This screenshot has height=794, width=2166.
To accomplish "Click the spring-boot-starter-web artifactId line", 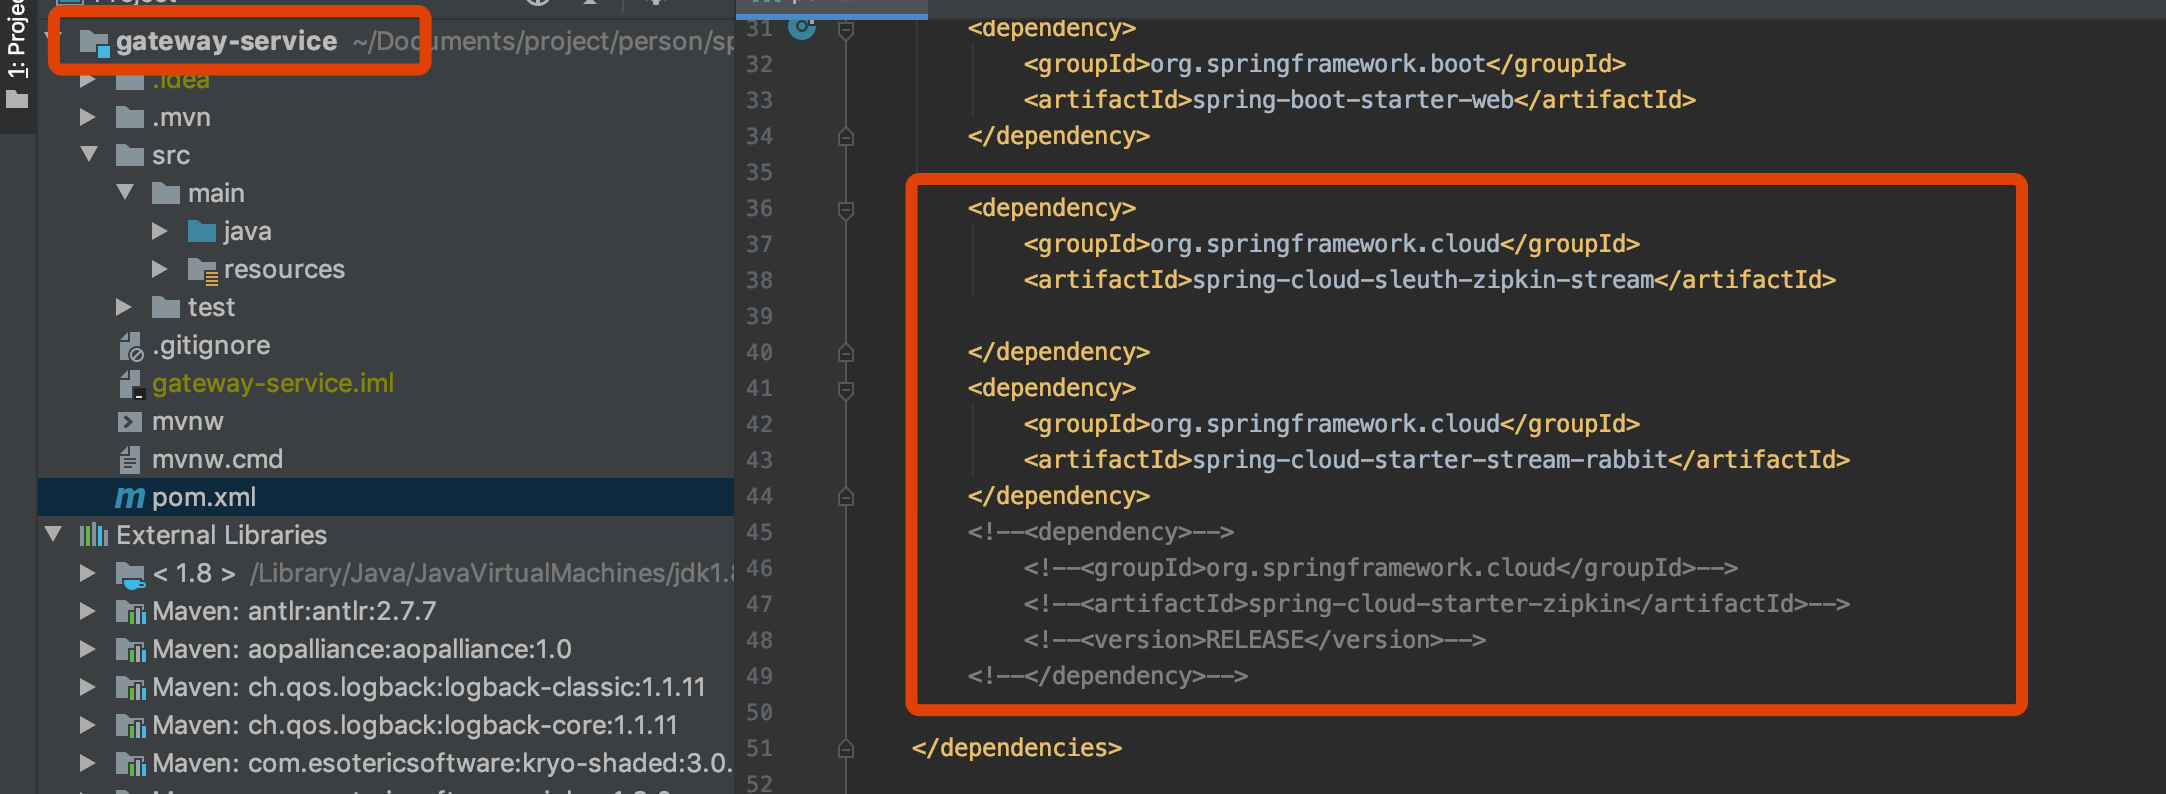I will coord(1359,100).
